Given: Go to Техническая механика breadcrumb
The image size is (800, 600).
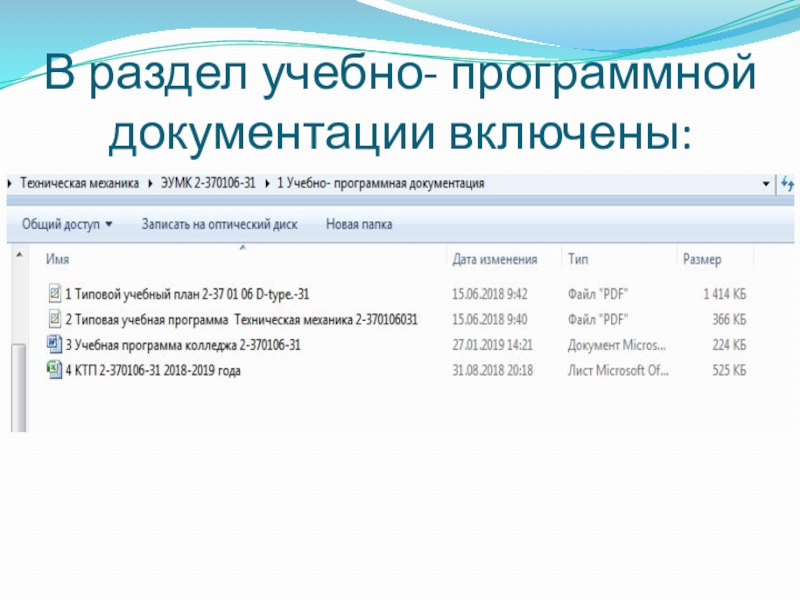Looking at the screenshot, I should (x=79, y=184).
